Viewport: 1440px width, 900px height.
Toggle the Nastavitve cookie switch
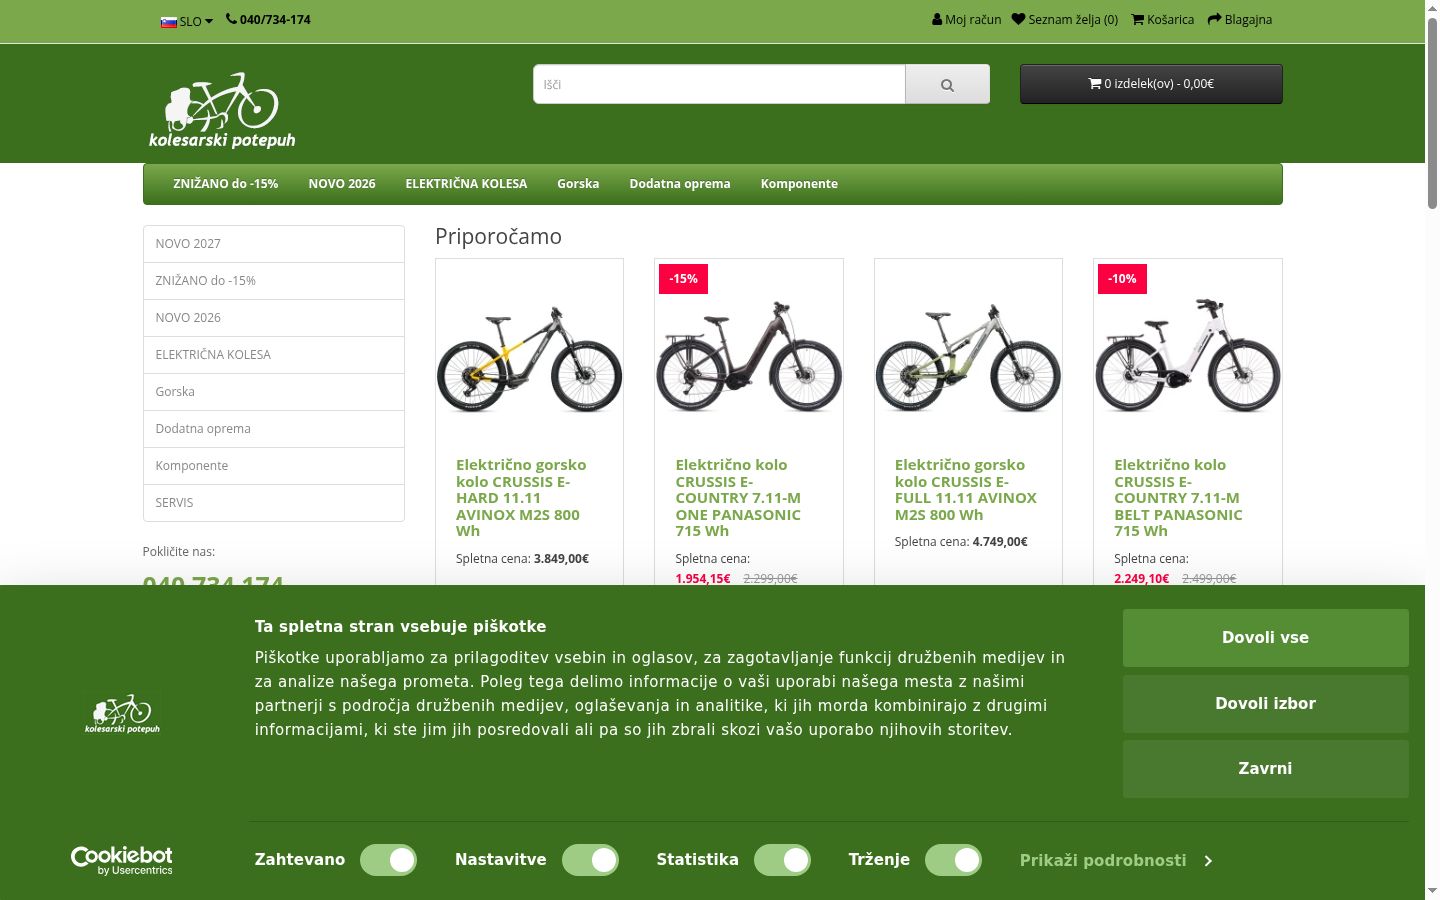(590, 860)
